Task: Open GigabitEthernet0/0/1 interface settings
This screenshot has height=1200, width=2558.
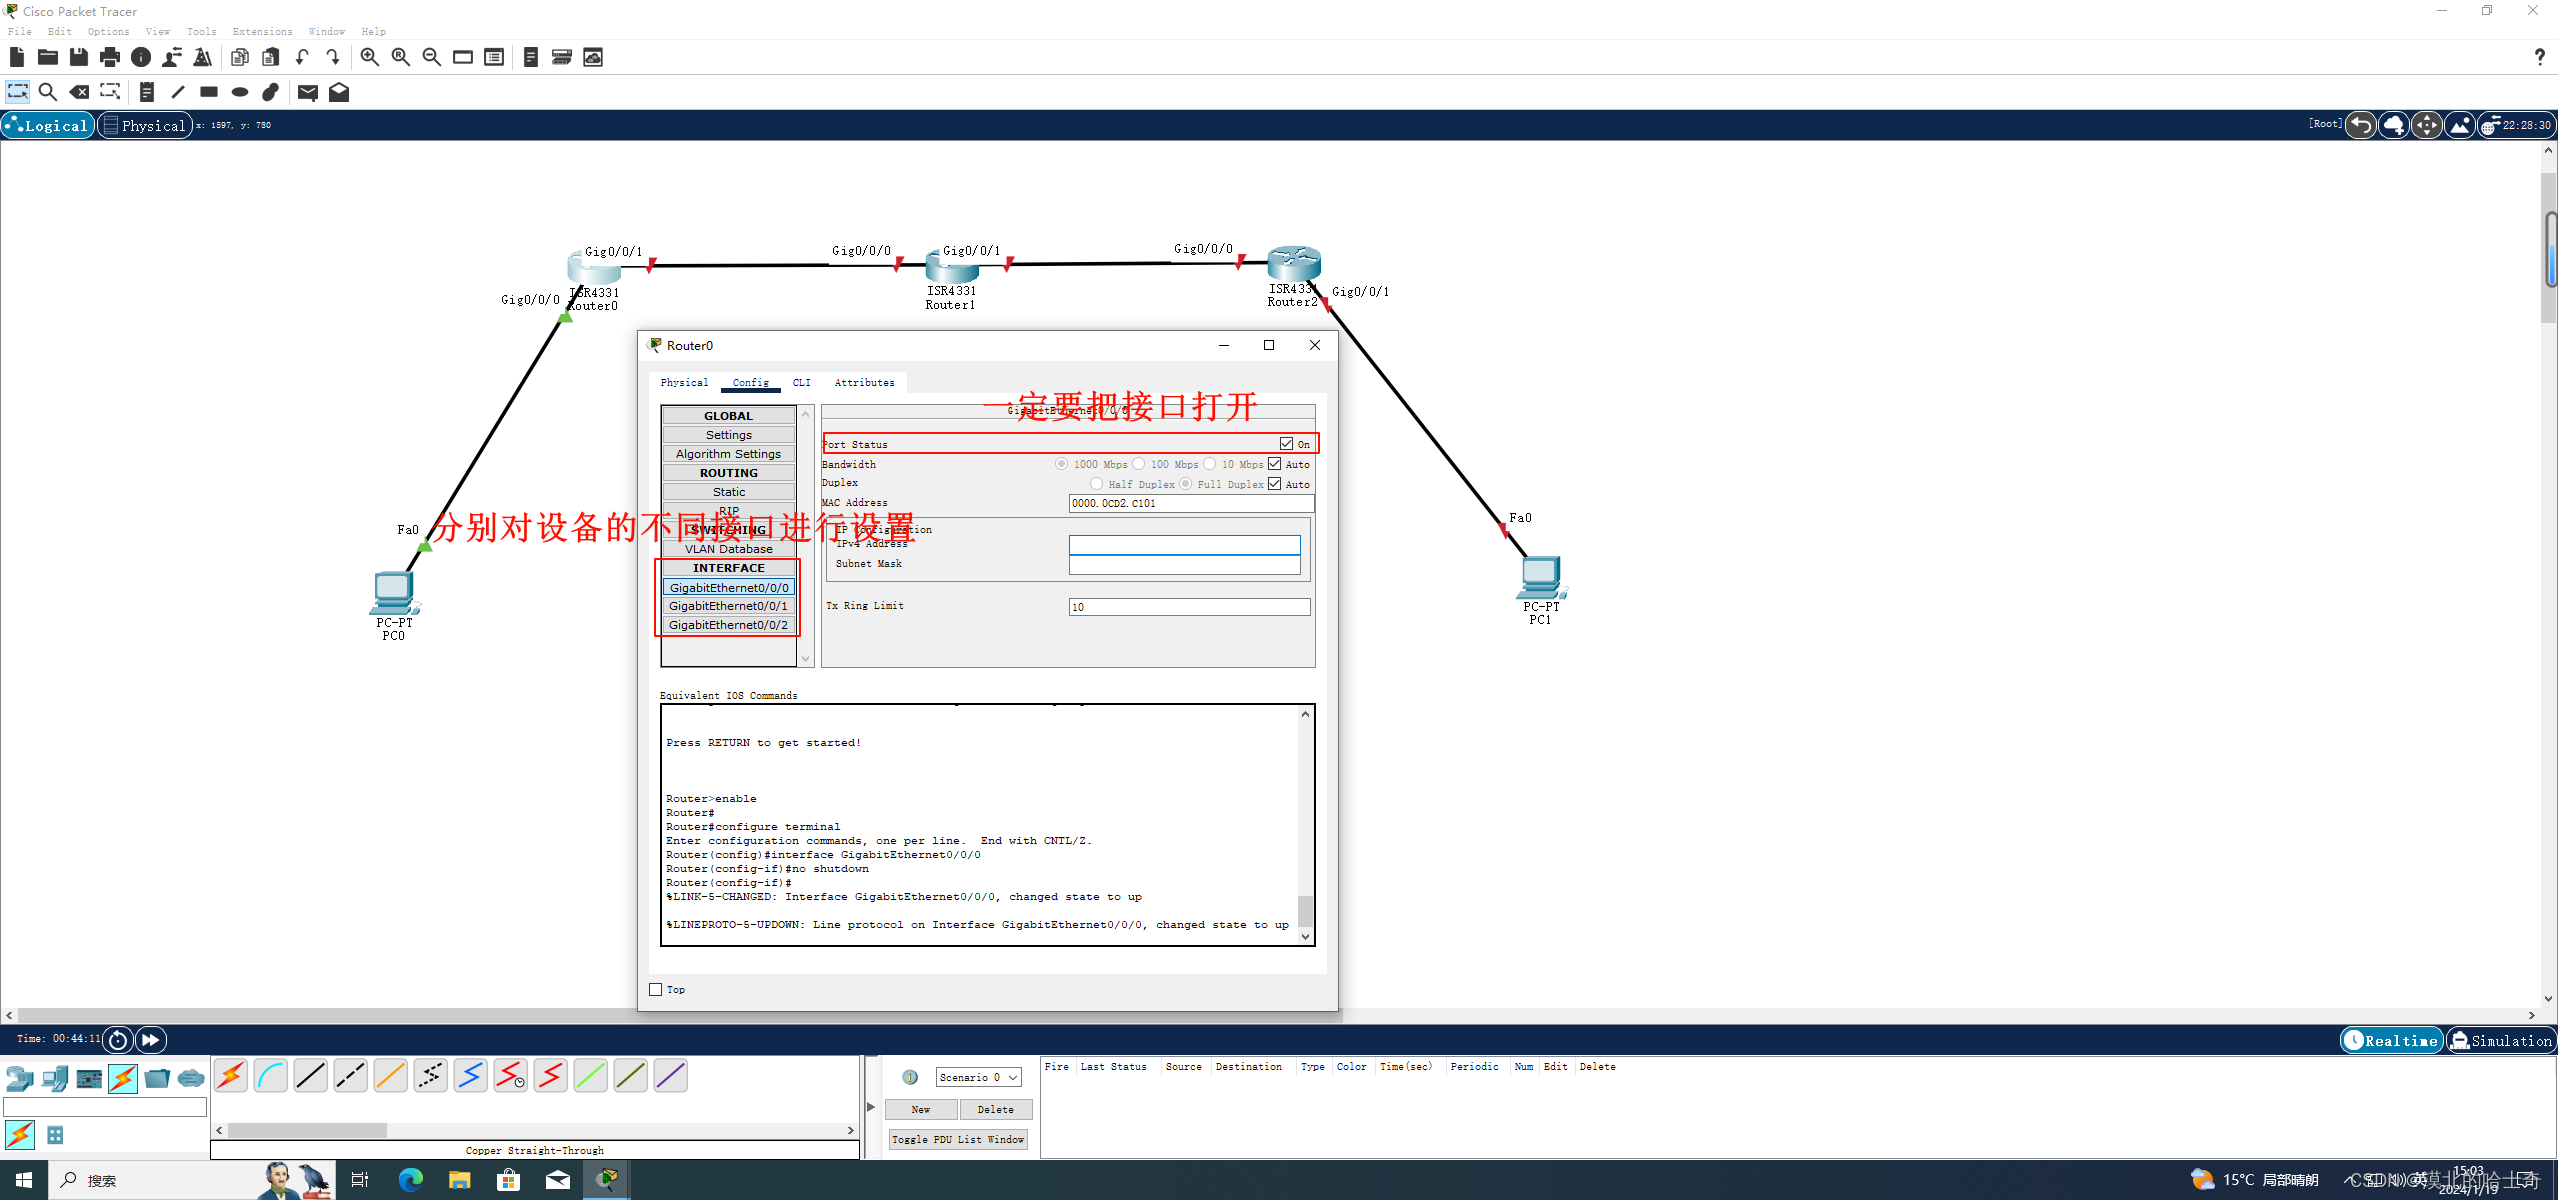Action: click(728, 606)
